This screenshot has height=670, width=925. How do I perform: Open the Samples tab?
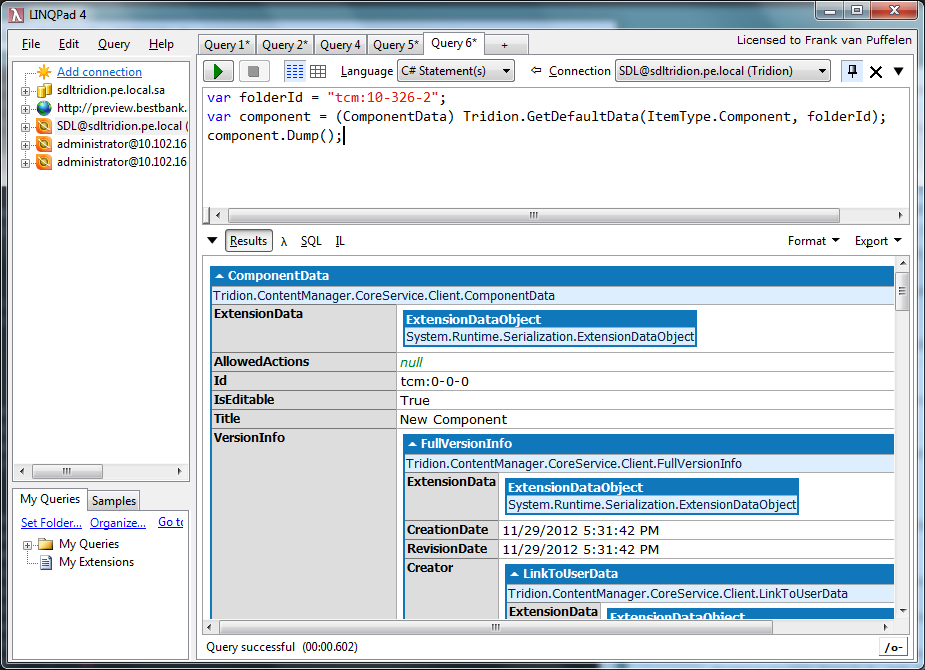(x=113, y=500)
